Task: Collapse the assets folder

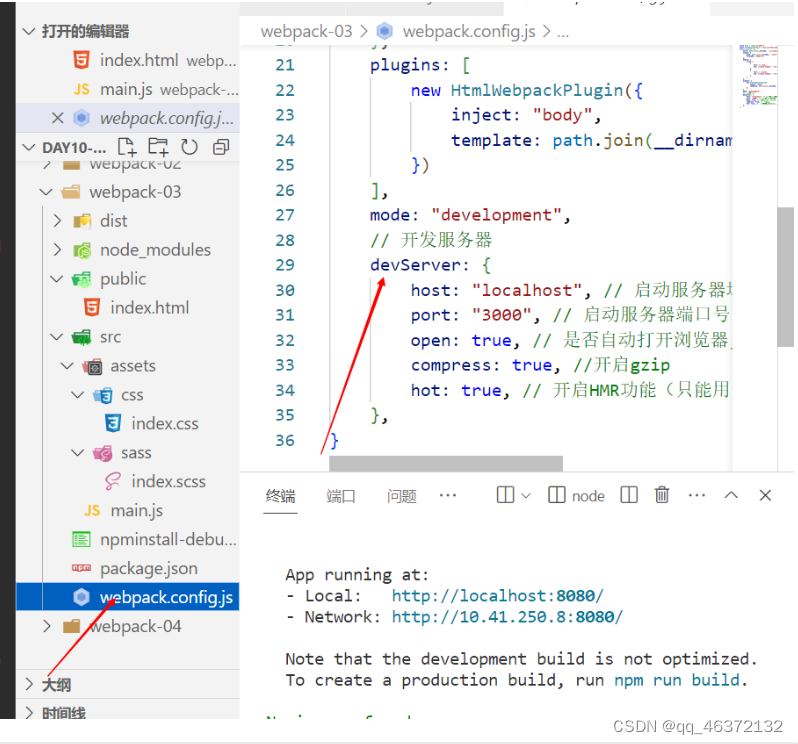Action: [67, 366]
